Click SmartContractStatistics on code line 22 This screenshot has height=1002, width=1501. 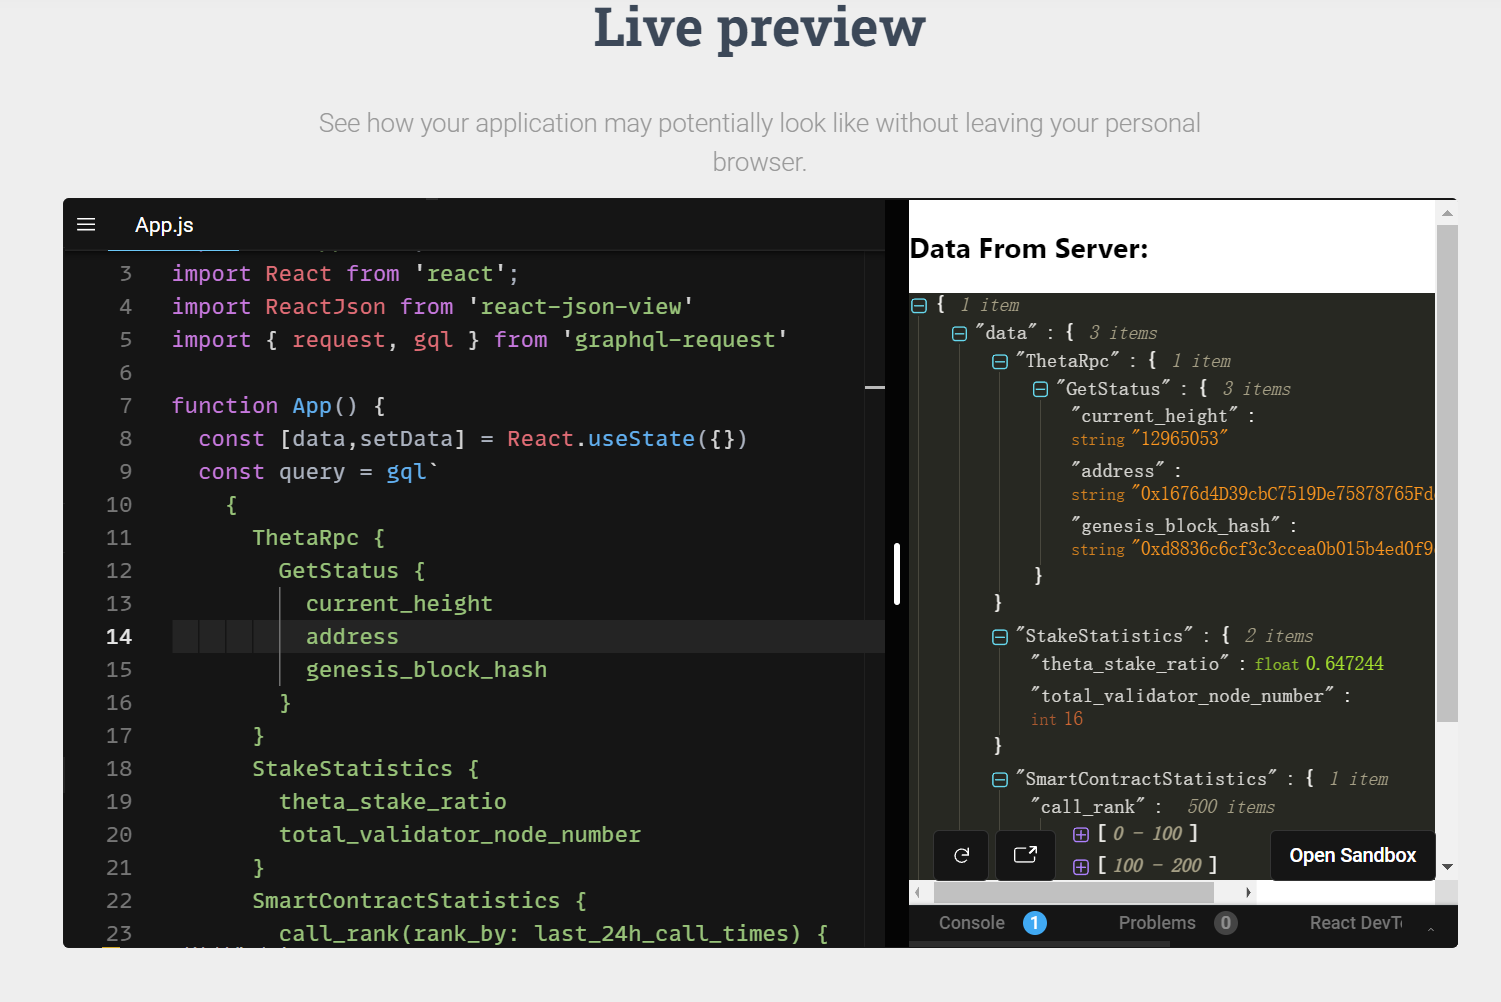(x=406, y=901)
